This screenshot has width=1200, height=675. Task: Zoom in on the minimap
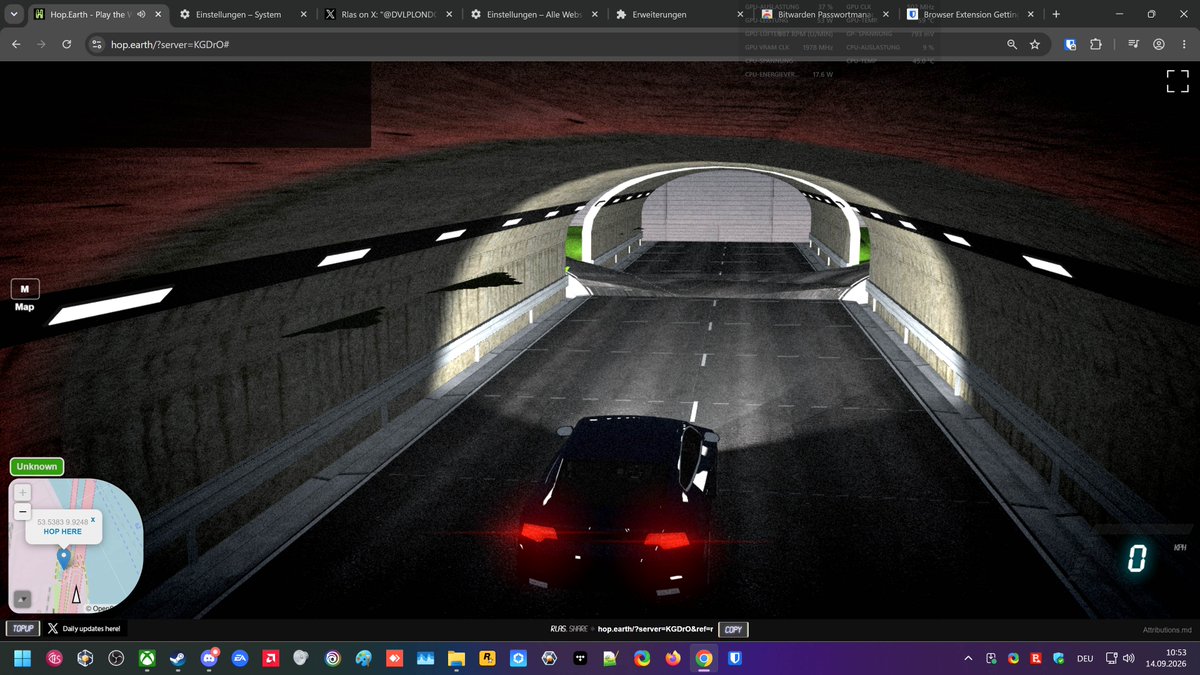23,493
